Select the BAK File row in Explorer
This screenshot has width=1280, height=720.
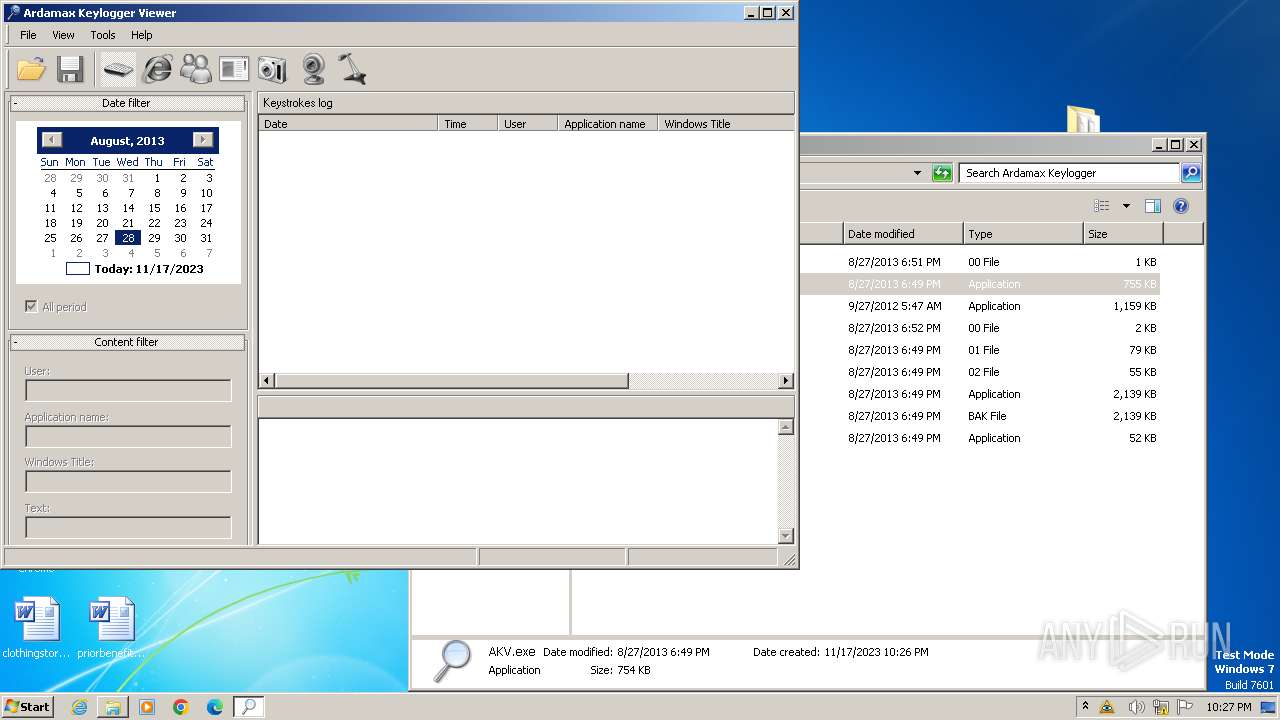980,416
